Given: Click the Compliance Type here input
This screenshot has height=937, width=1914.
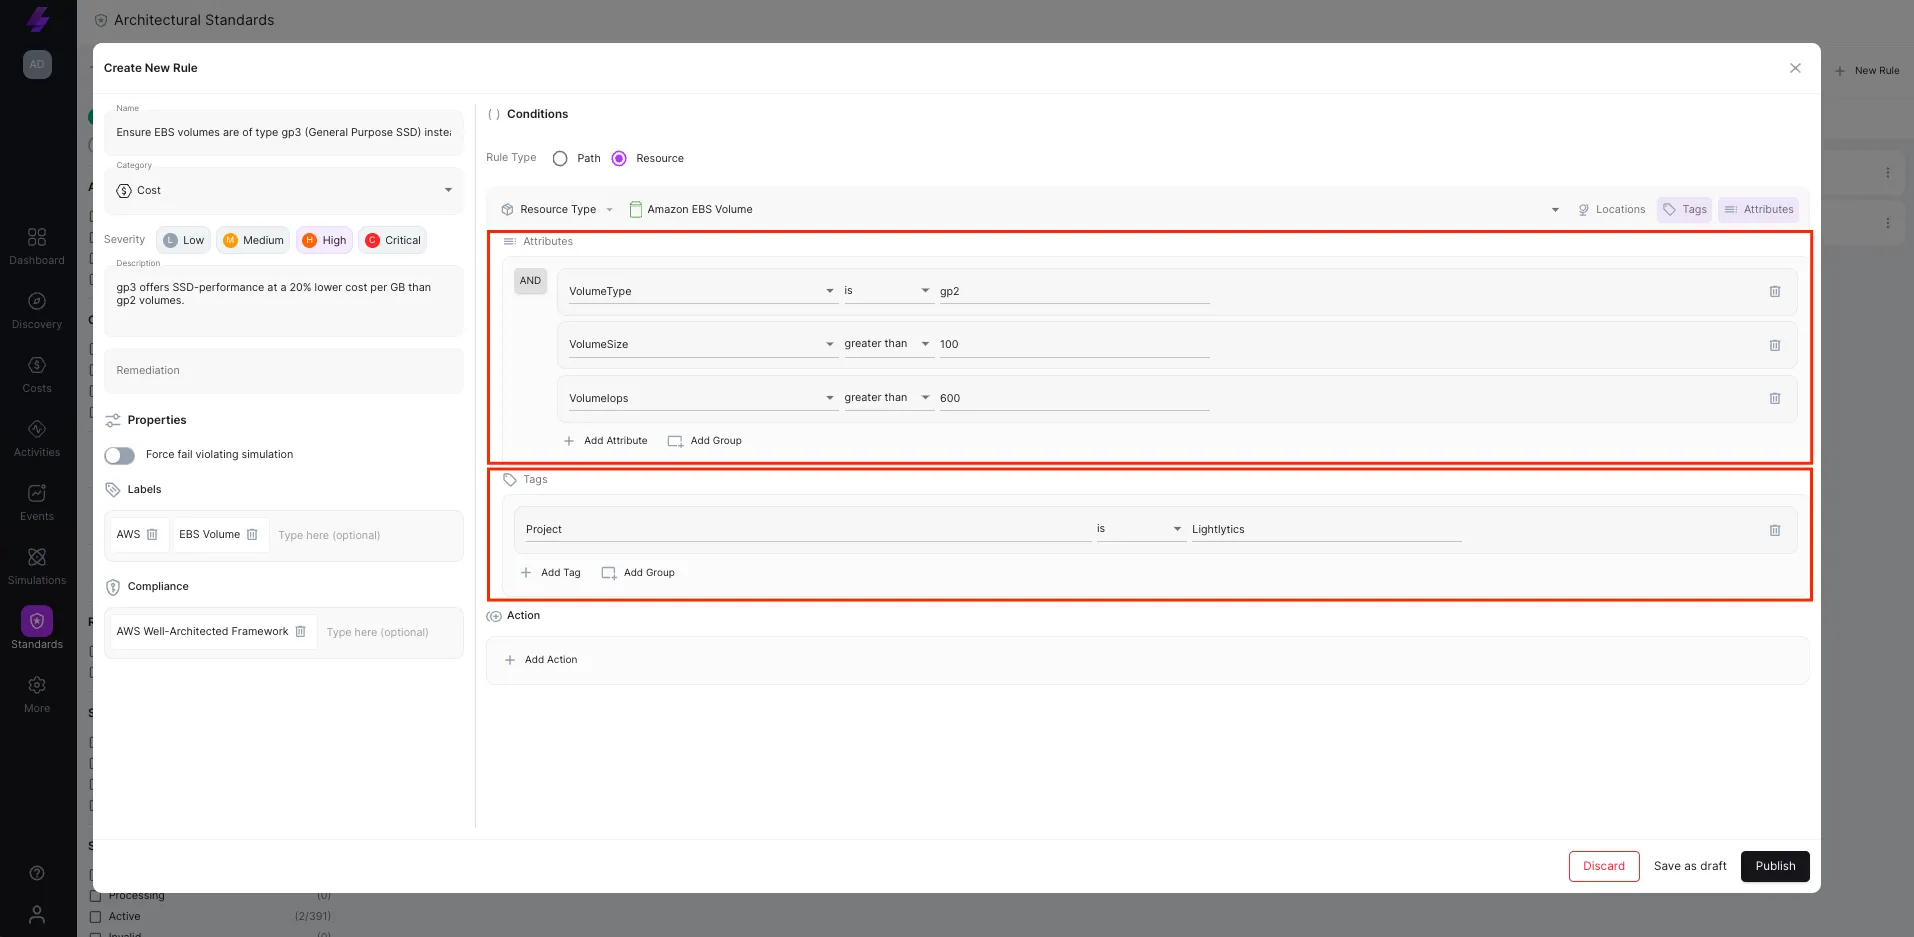Looking at the screenshot, I should tap(390, 632).
